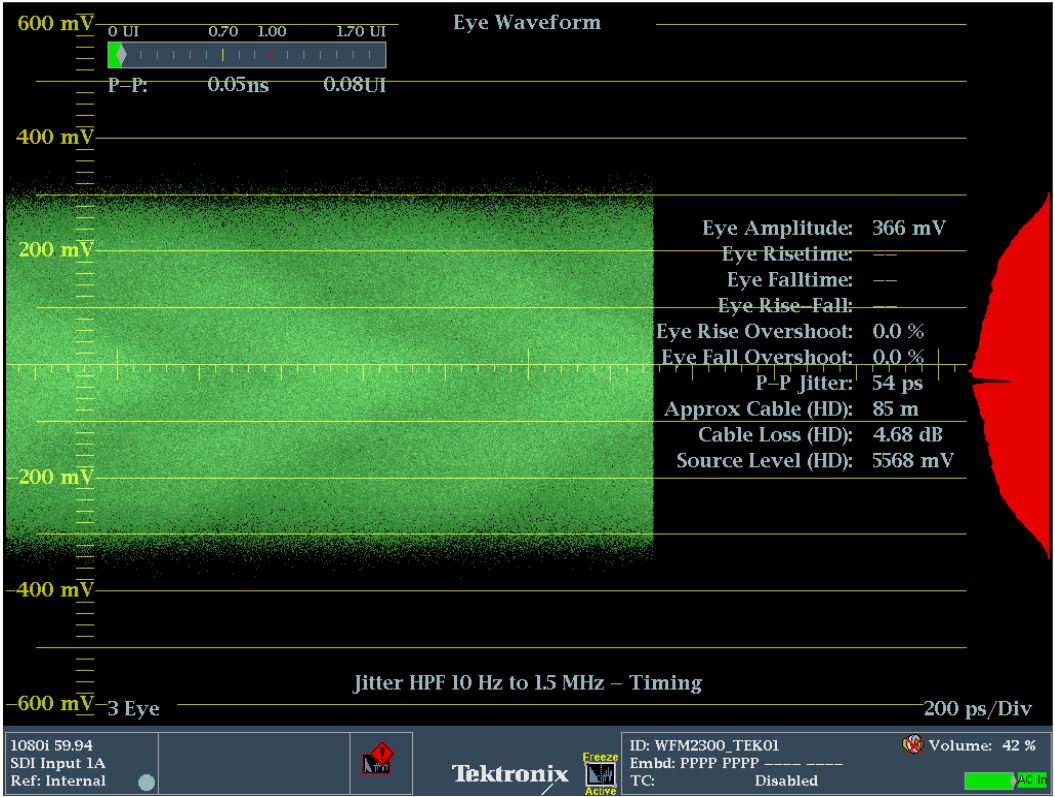Click the -600 mV axis label
1055x797 pixels.
click(x=50, y=704)
